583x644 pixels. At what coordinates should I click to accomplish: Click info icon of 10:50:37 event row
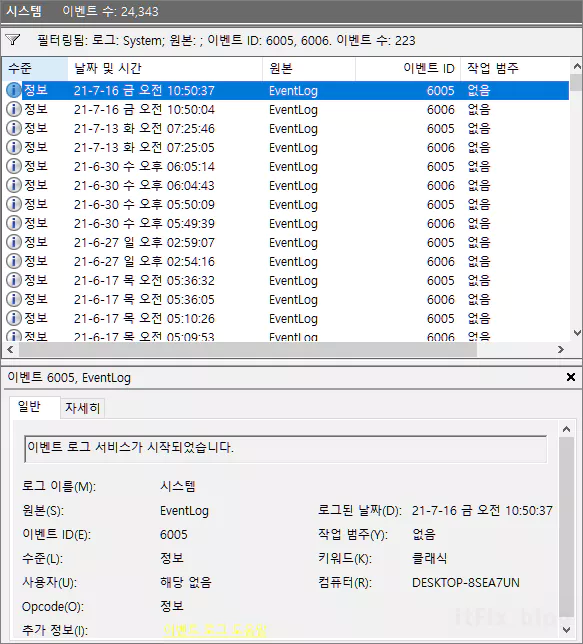[14, 90]
